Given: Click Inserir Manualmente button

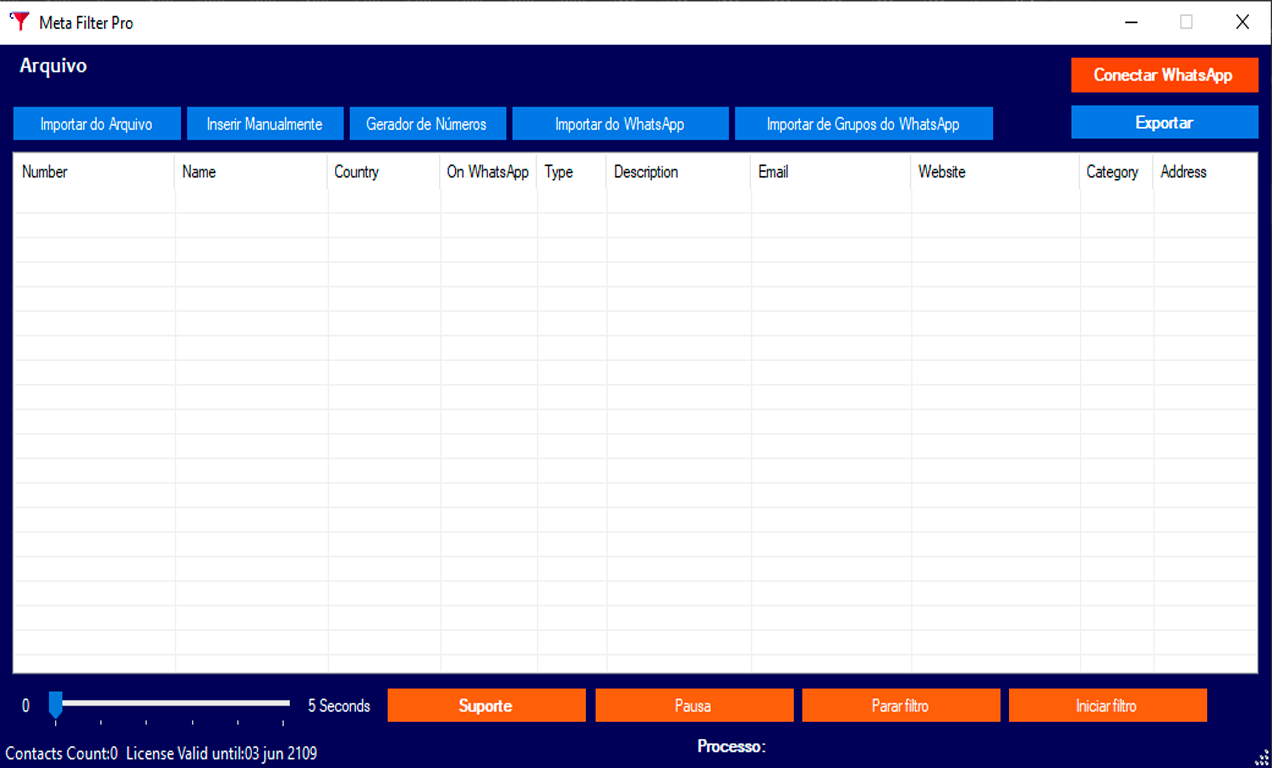Looking at the screenshot, I should click(265, 124).
